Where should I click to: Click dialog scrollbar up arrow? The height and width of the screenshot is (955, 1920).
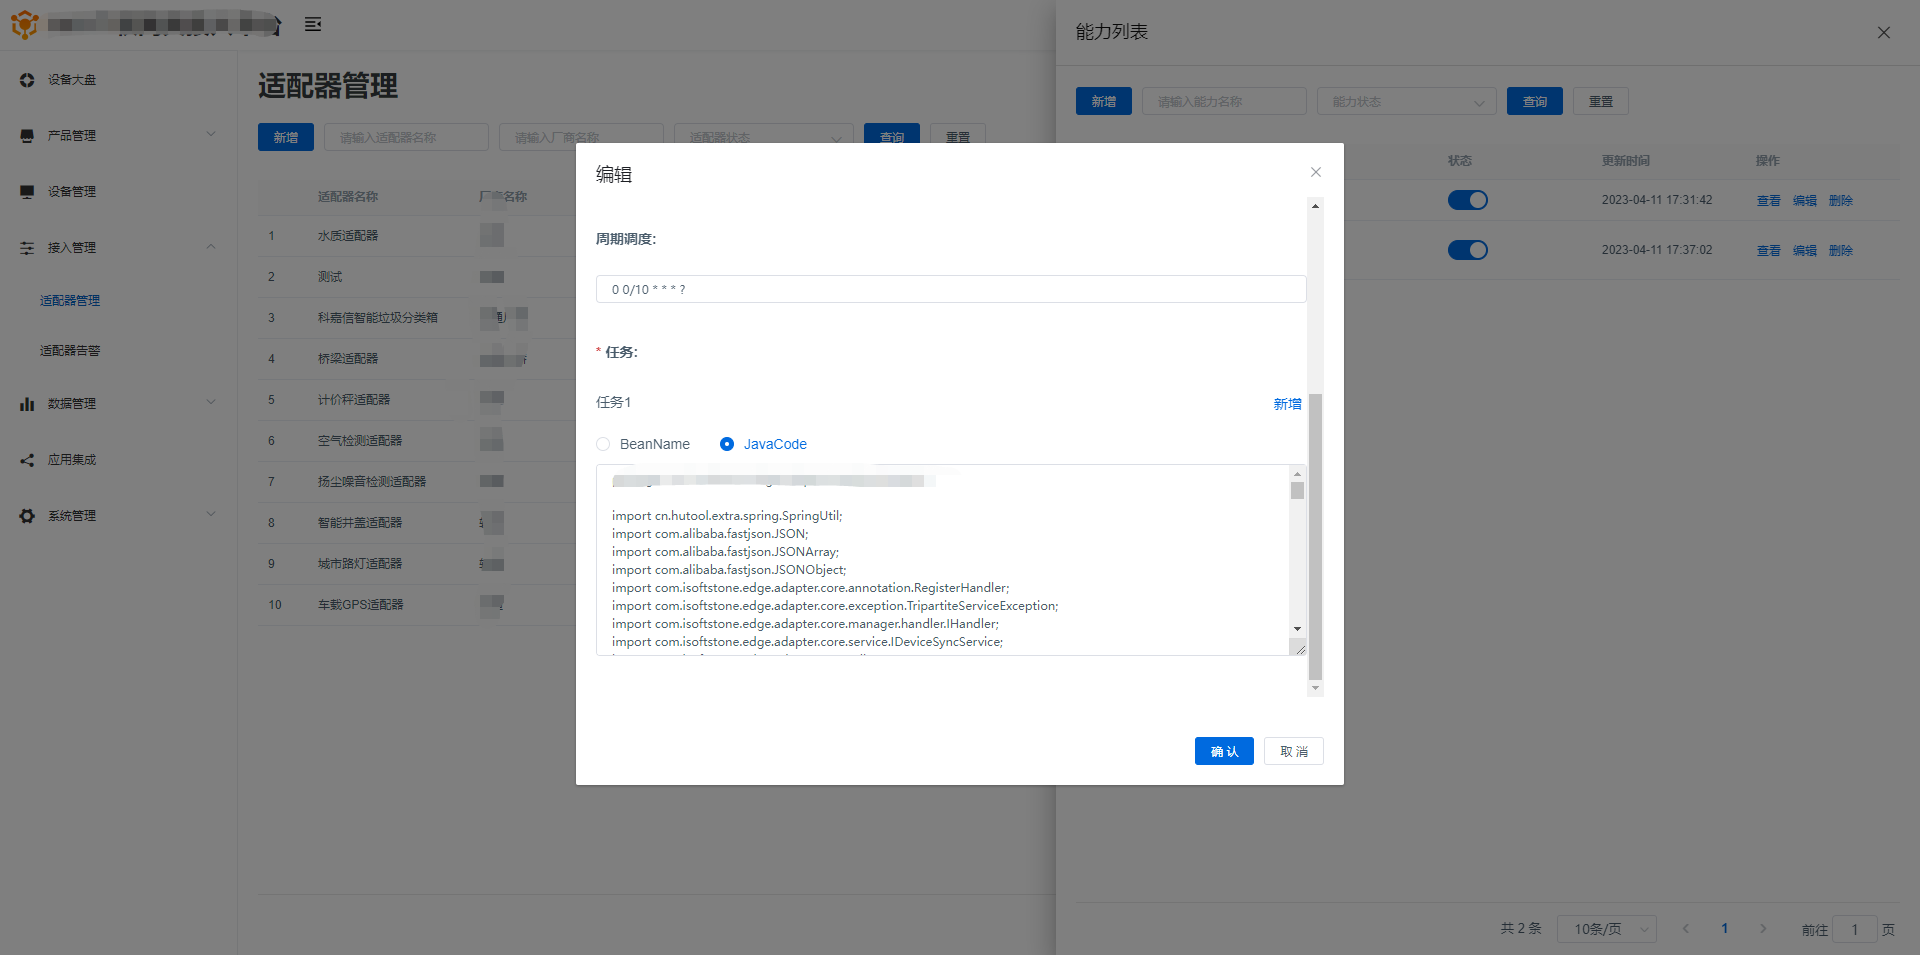(1315, 206)
